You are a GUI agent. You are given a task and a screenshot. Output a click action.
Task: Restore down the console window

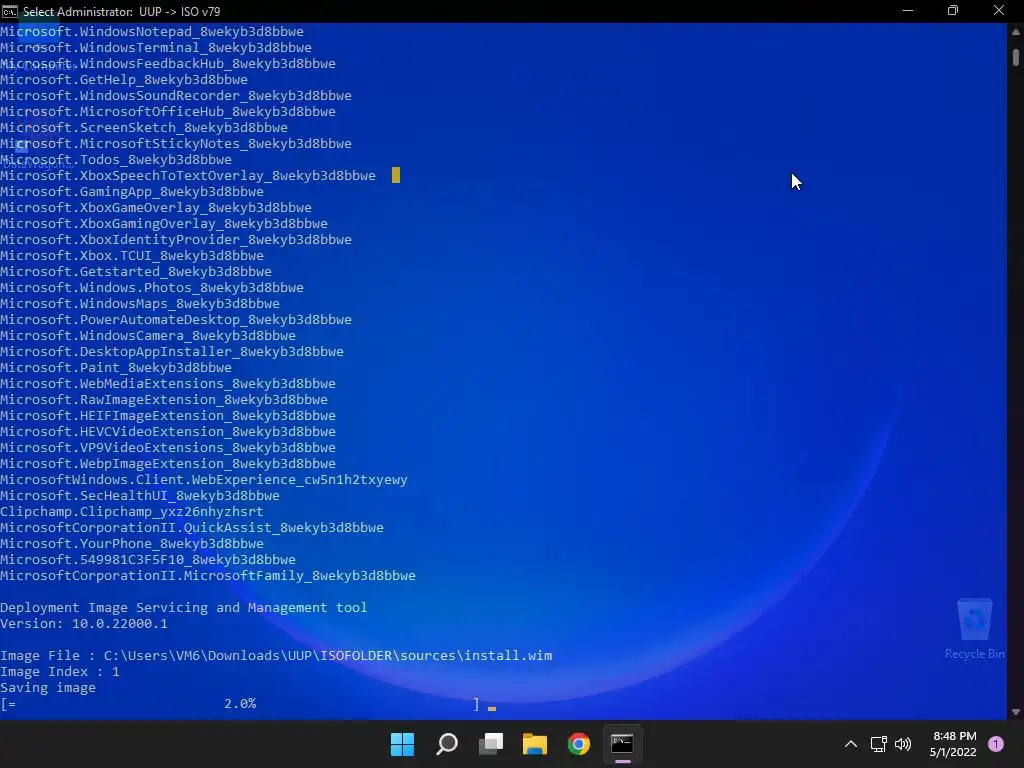coord(953,10)
